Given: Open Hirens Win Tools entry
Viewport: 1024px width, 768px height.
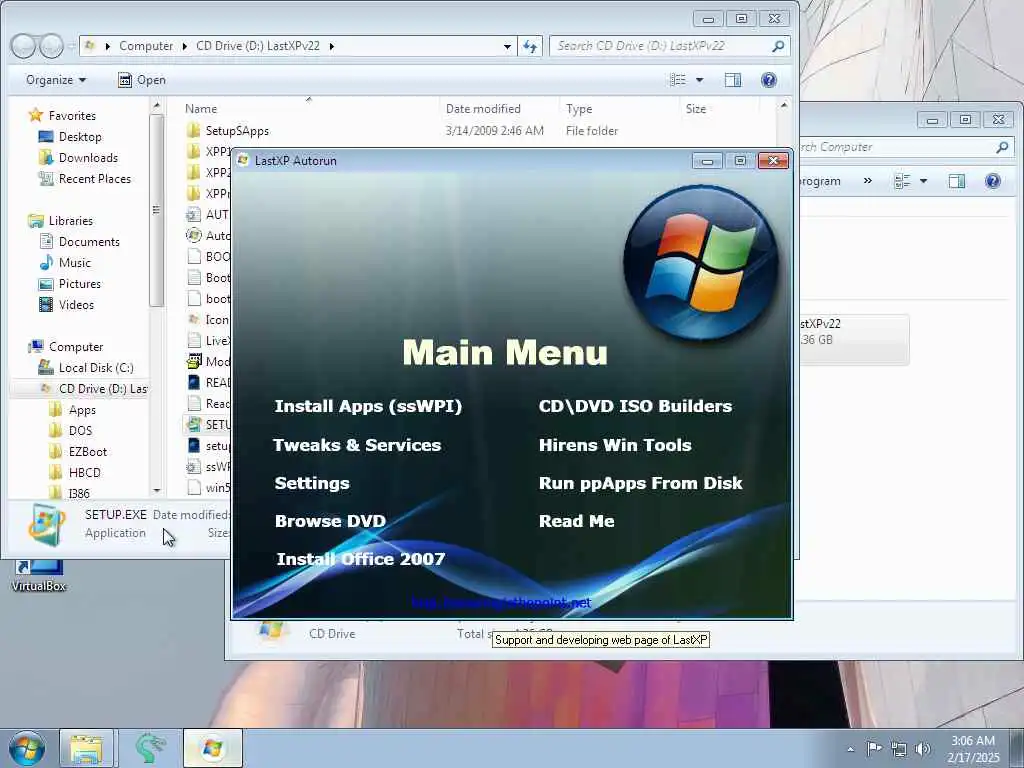Looking at the screenshot, I should (x=615, y=445).
